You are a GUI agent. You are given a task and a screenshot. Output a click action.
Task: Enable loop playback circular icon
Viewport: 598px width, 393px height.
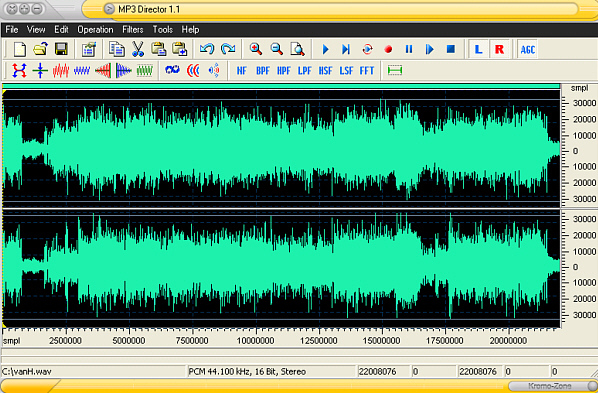[x=367, y=49]
